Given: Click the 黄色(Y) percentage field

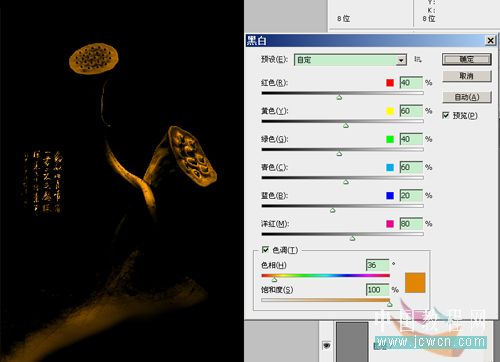Looking at the screenshot, I should 411,111.
